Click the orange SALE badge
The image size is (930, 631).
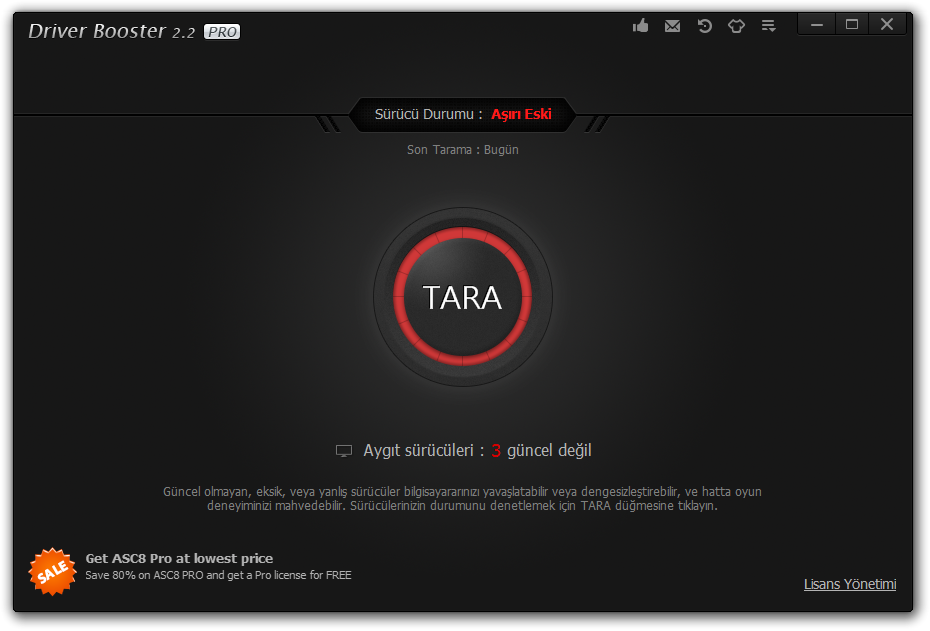click(52, 571)
